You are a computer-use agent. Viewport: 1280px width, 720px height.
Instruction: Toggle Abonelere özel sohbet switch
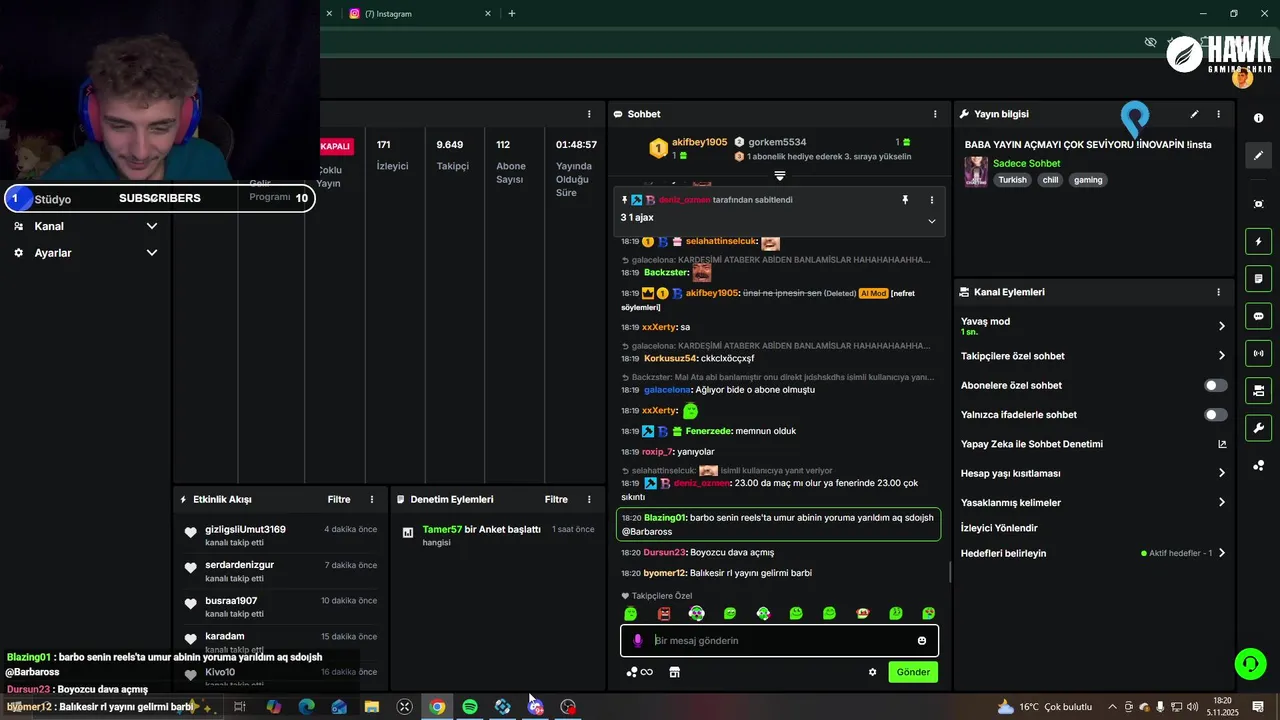point(1215,385)
